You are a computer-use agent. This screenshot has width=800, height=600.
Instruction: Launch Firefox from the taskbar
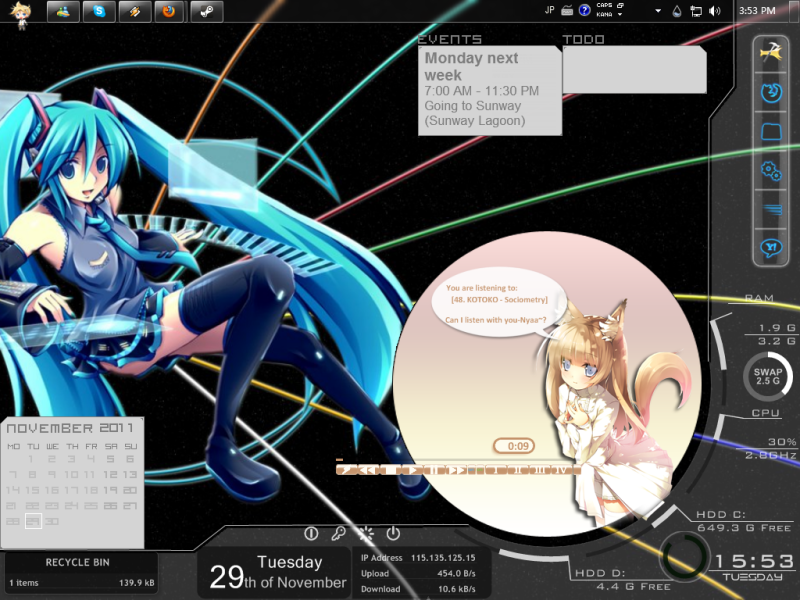pyautogui.click(x=169, y=10)
